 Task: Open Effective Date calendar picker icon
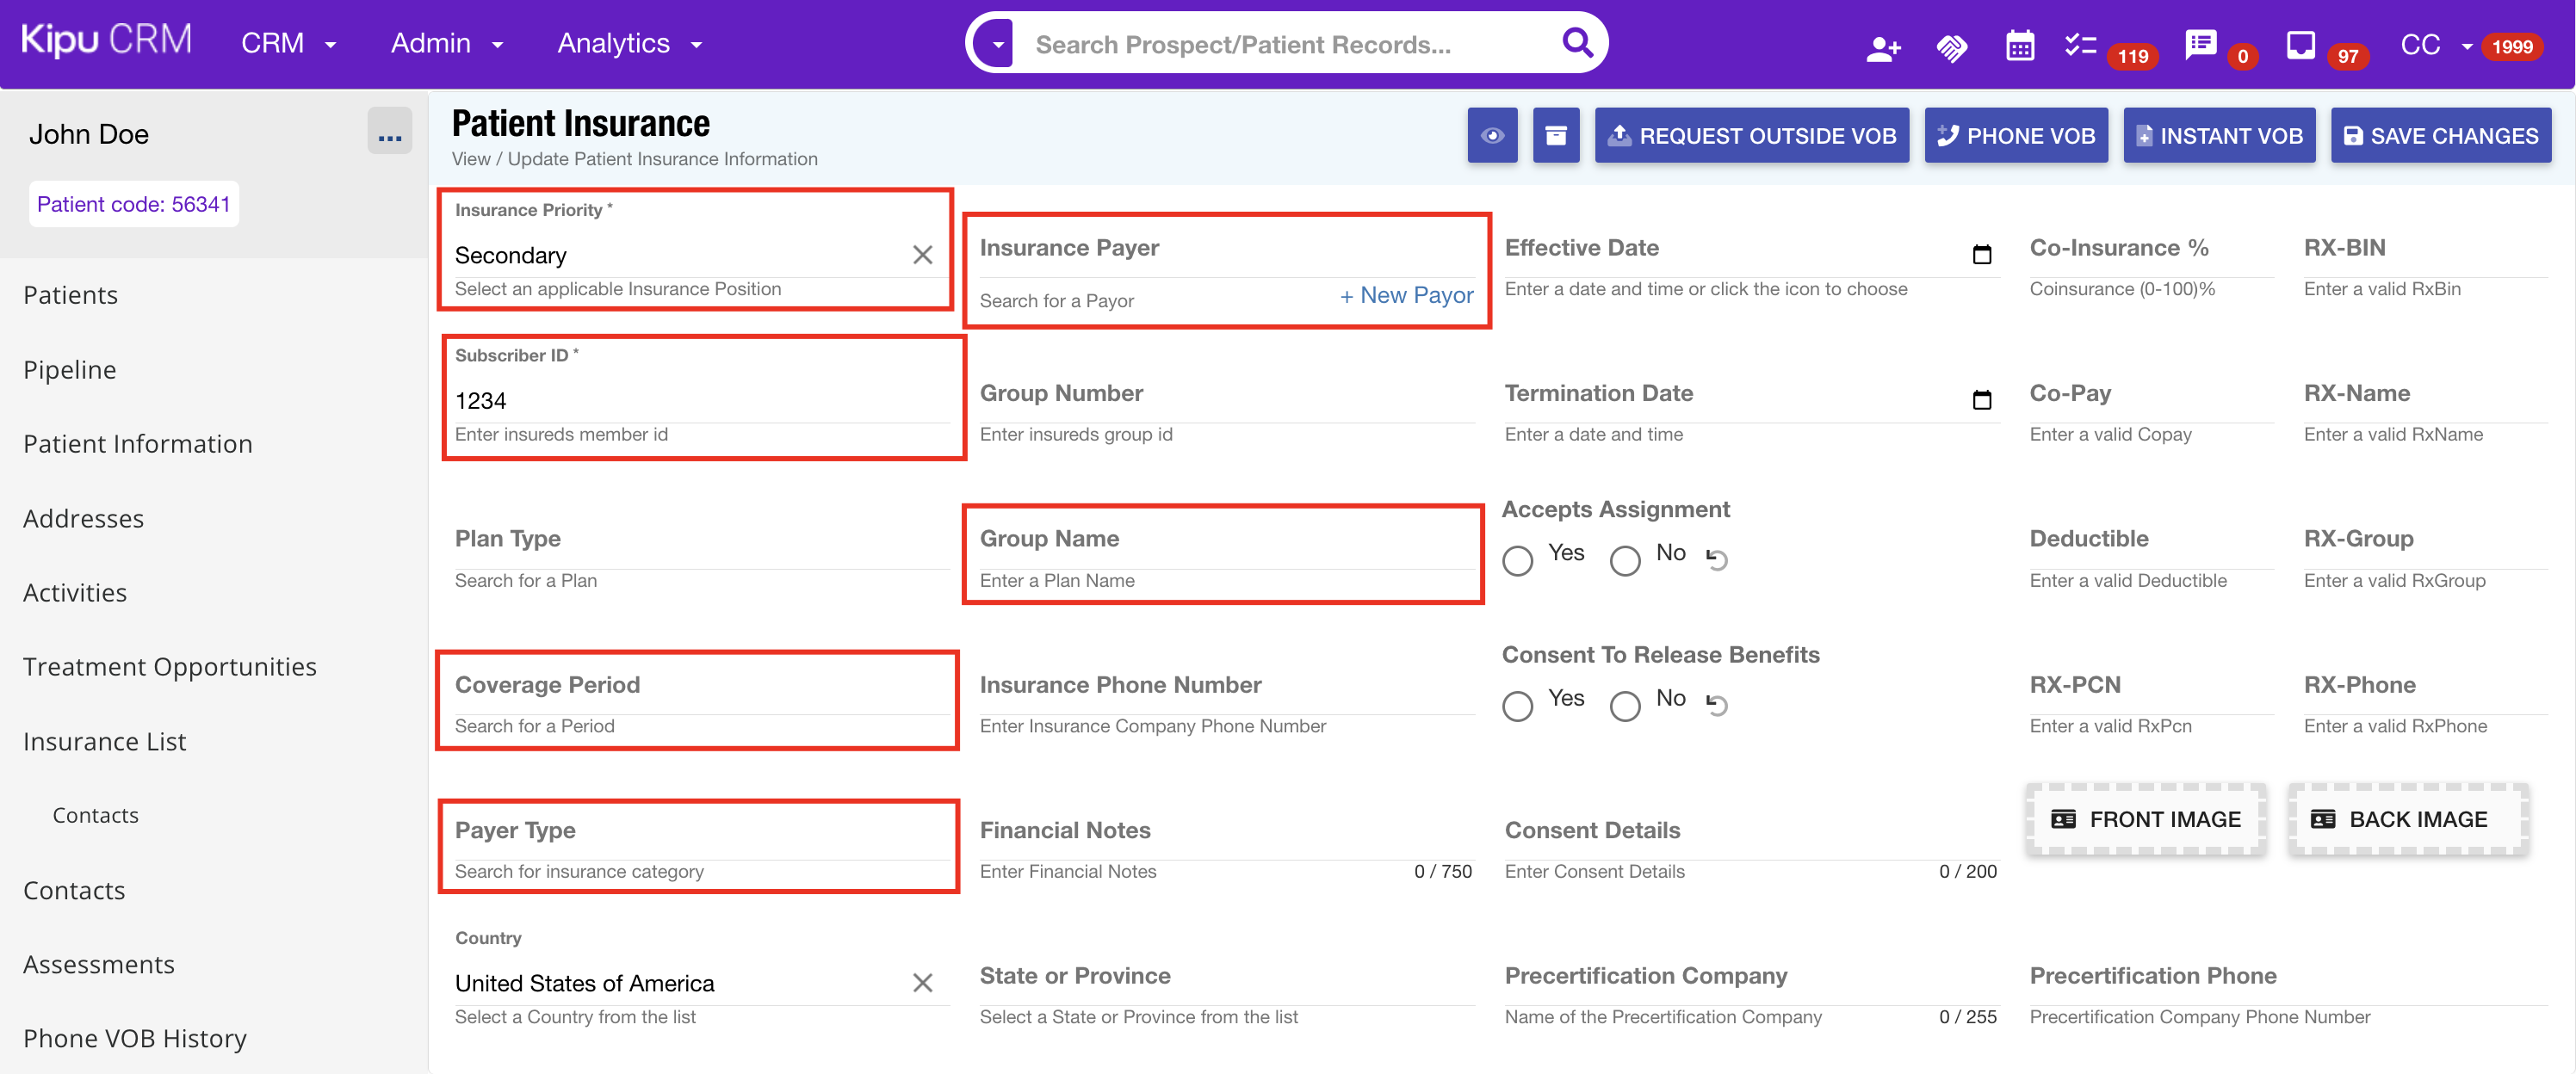click(1981, 254)
